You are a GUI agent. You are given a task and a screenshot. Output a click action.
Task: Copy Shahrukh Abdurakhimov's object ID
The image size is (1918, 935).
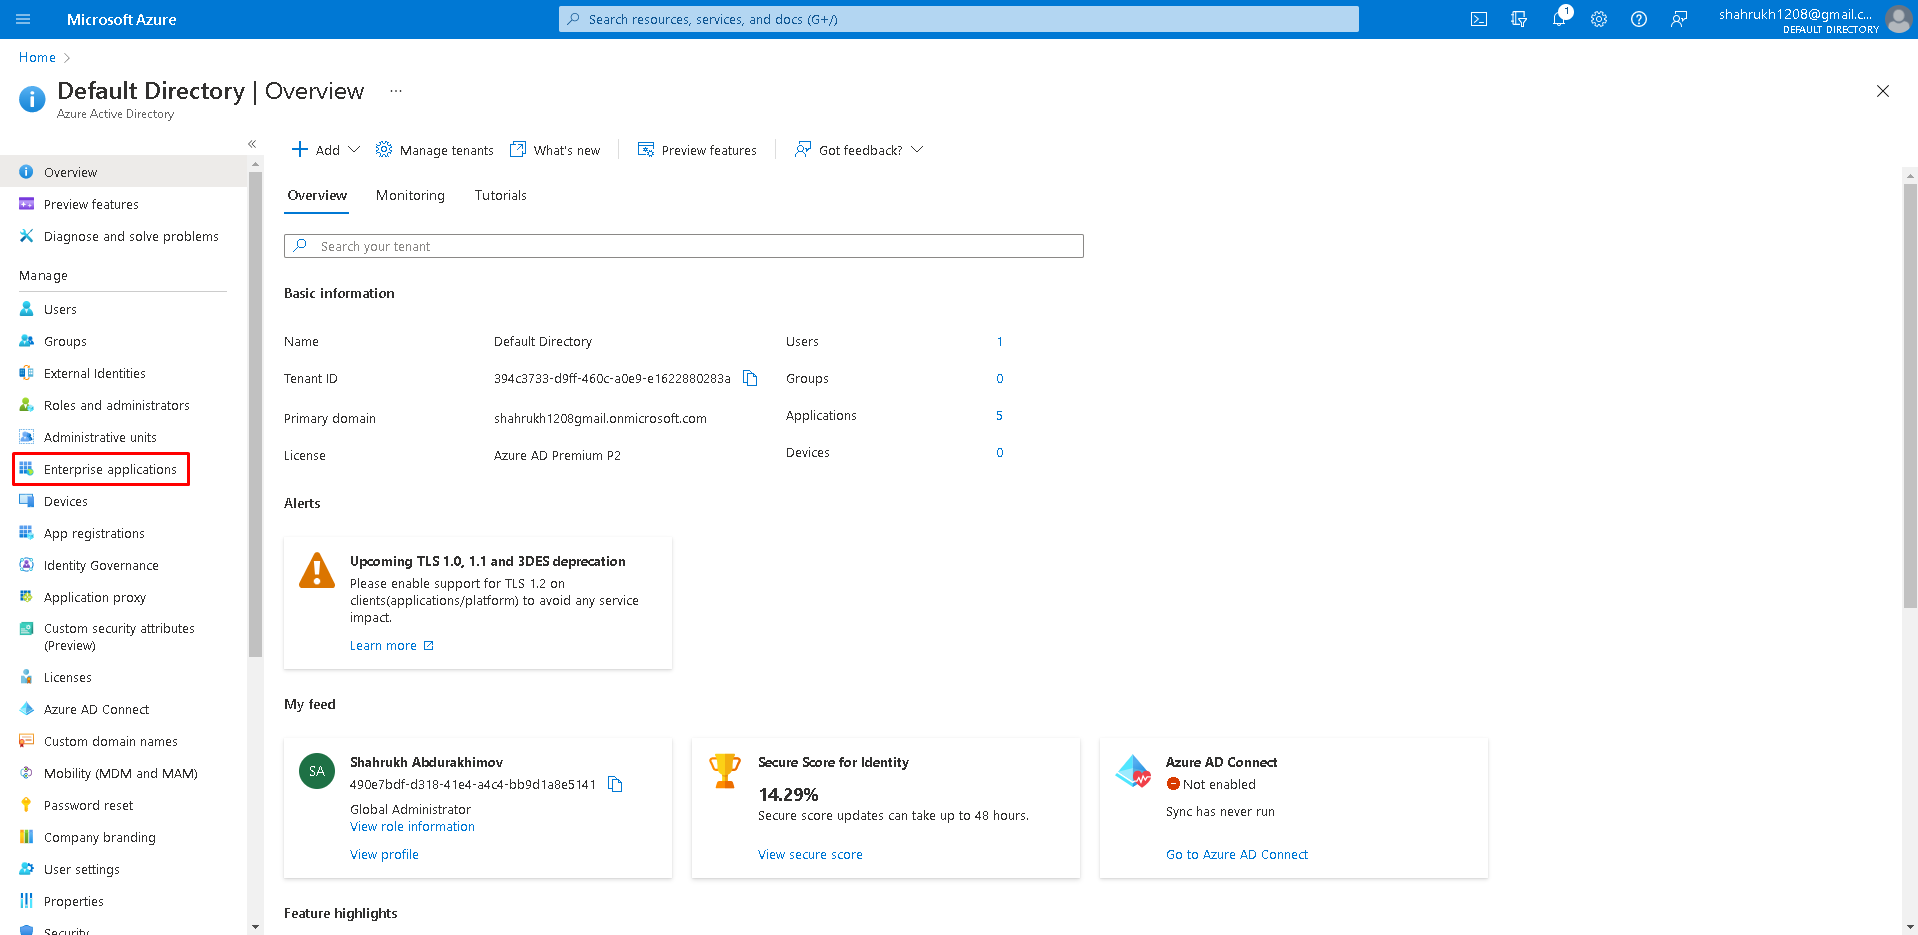[615, 784]
